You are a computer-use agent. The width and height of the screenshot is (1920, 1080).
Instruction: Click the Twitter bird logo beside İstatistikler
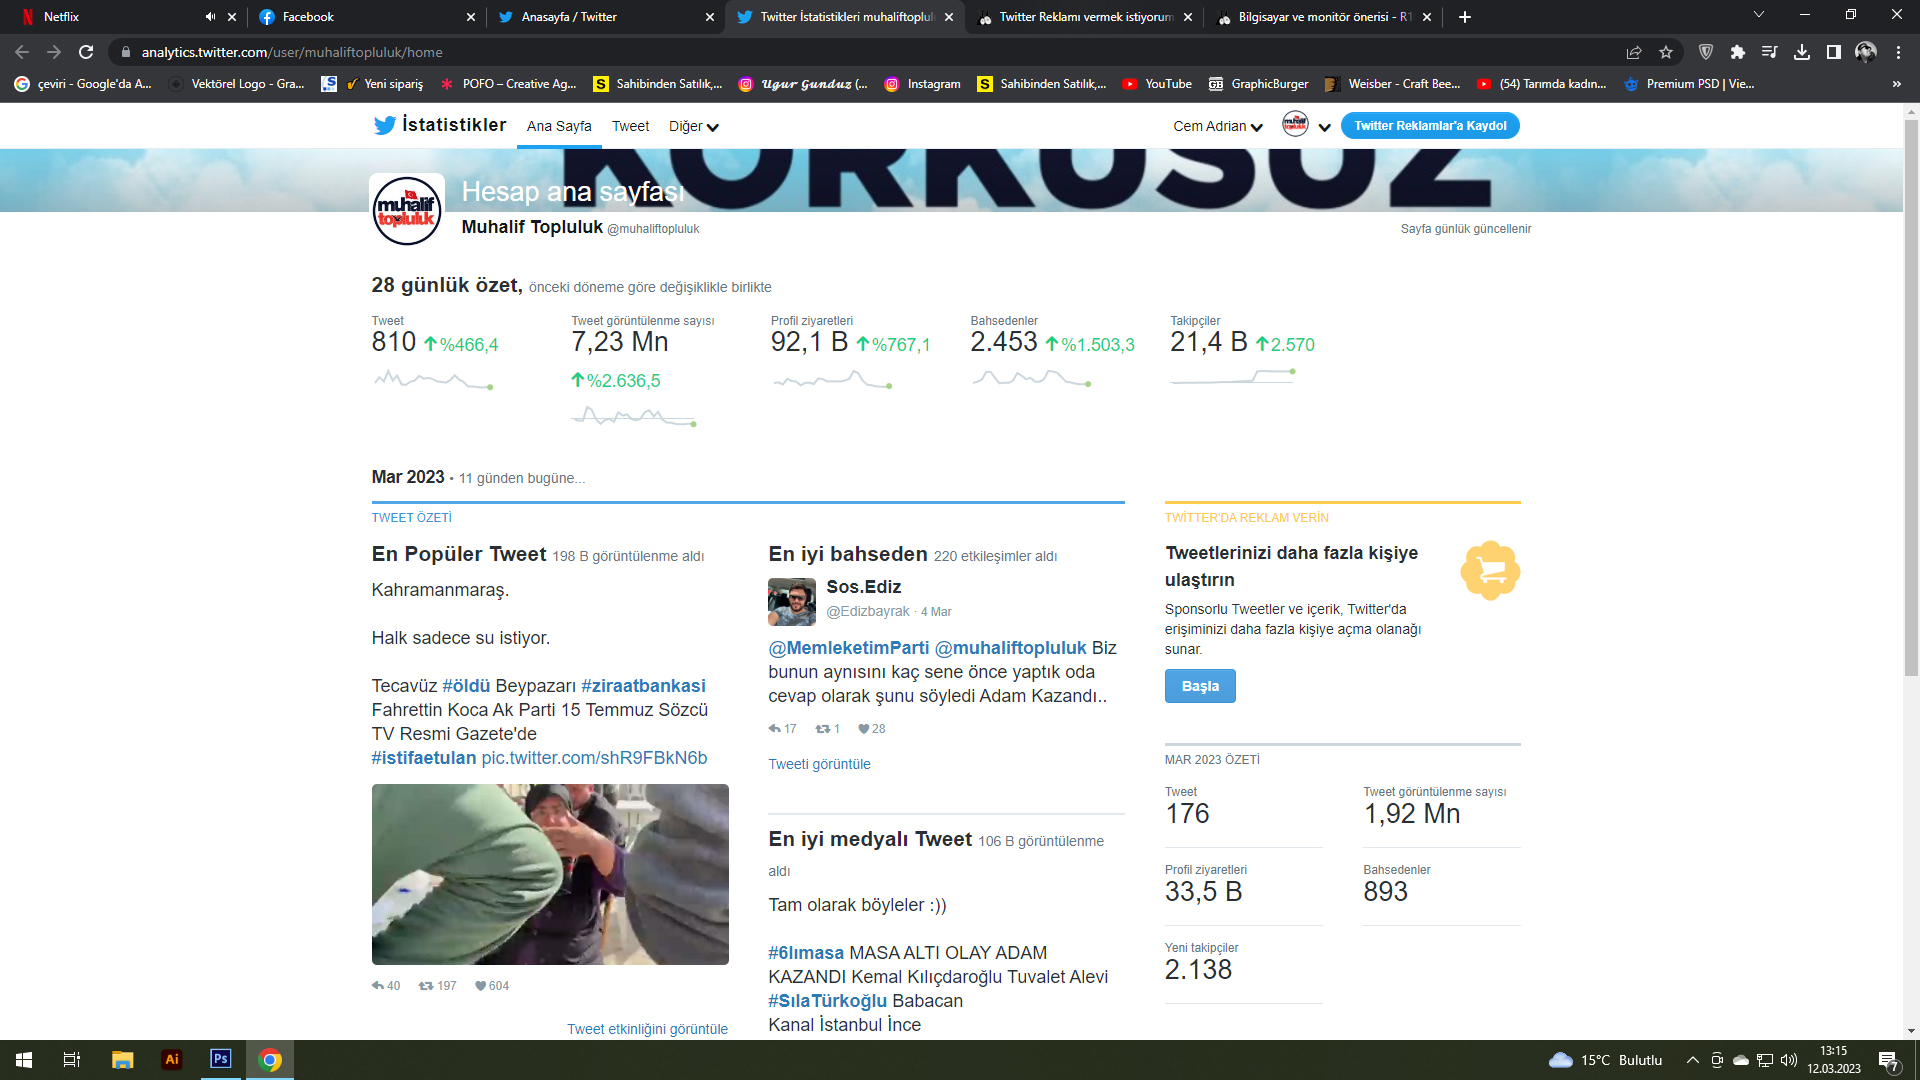384,125
